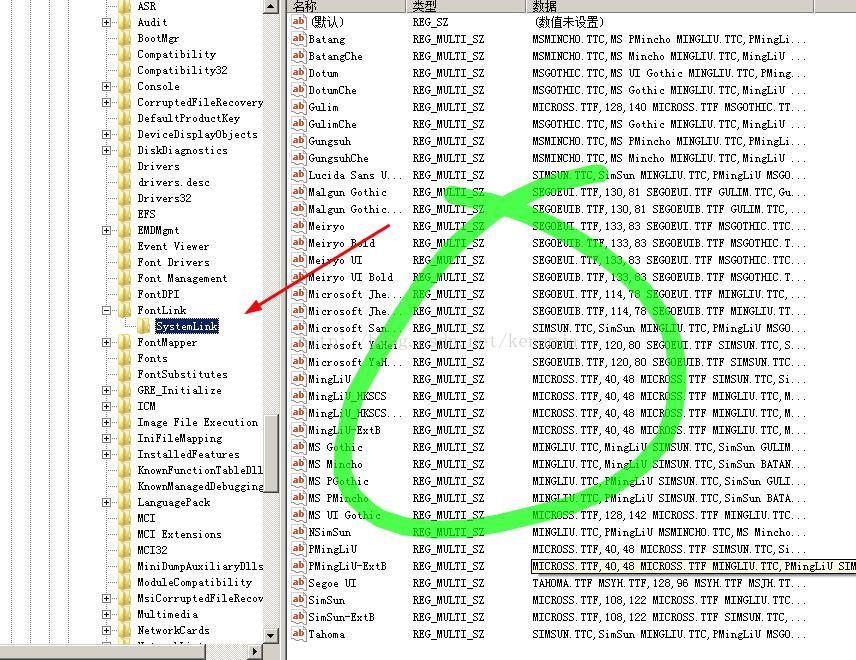Screen dimensions: 856x660
Task: Click the string icon beside DotumChe
Action: 298,90
